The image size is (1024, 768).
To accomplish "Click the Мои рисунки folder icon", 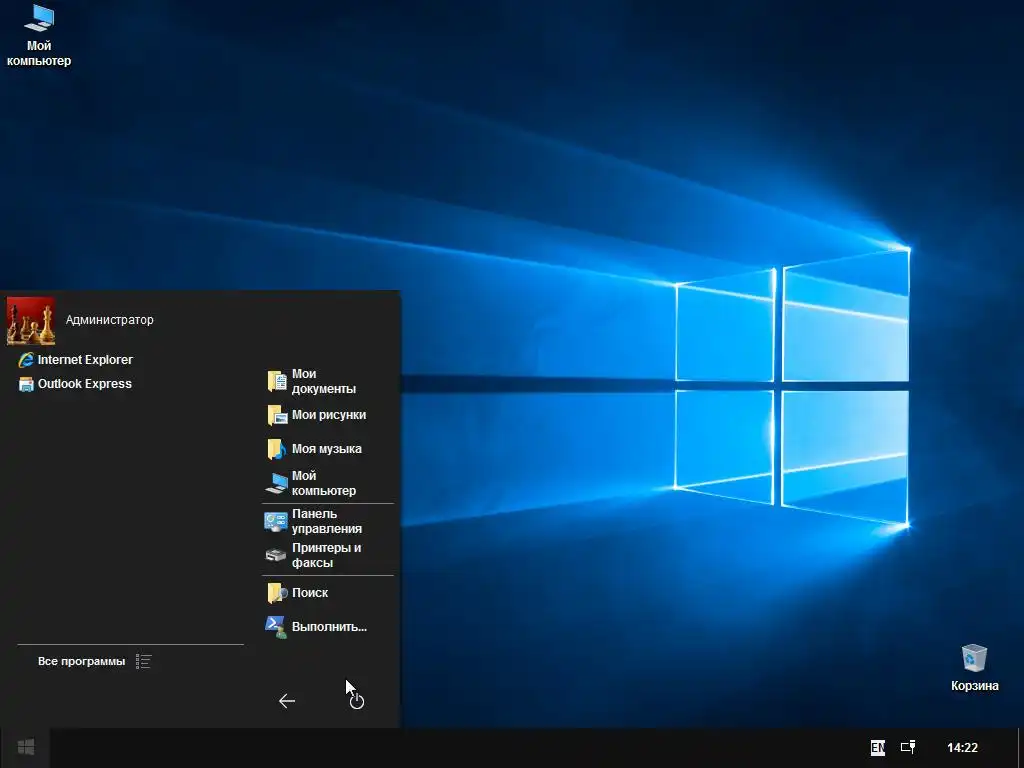I will [277, 415].
